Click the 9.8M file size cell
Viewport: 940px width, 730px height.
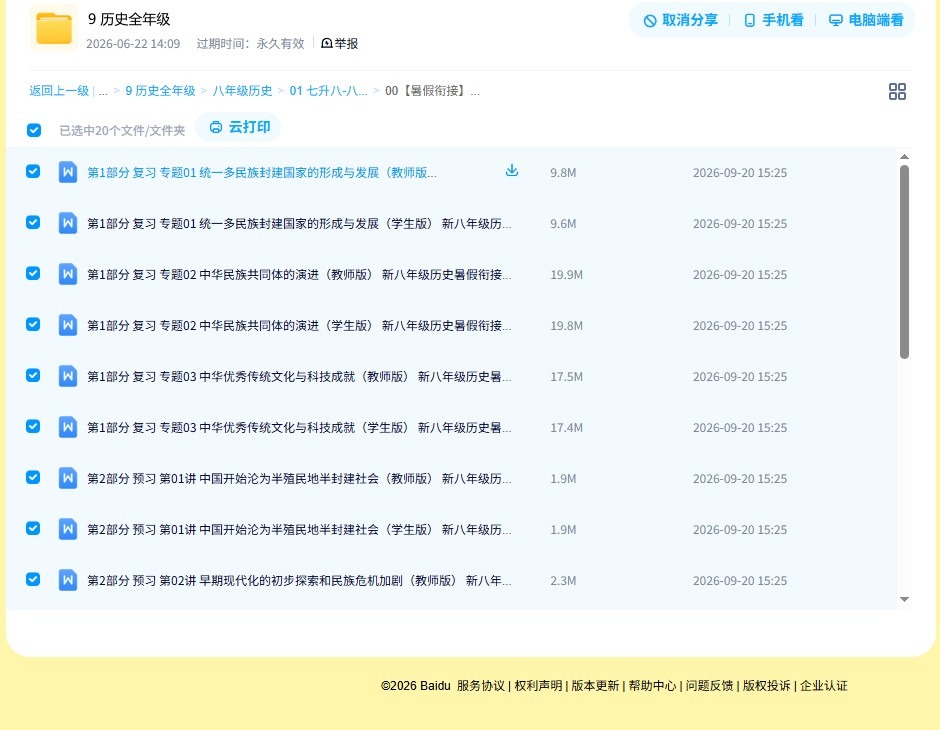click(563, 173)
